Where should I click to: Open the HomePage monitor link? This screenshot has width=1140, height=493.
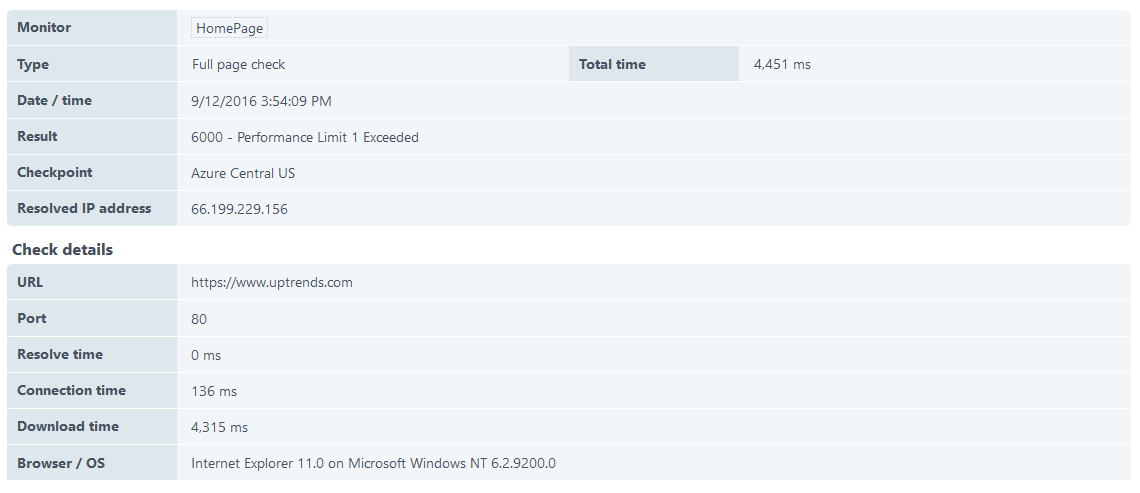click(230, 28)
